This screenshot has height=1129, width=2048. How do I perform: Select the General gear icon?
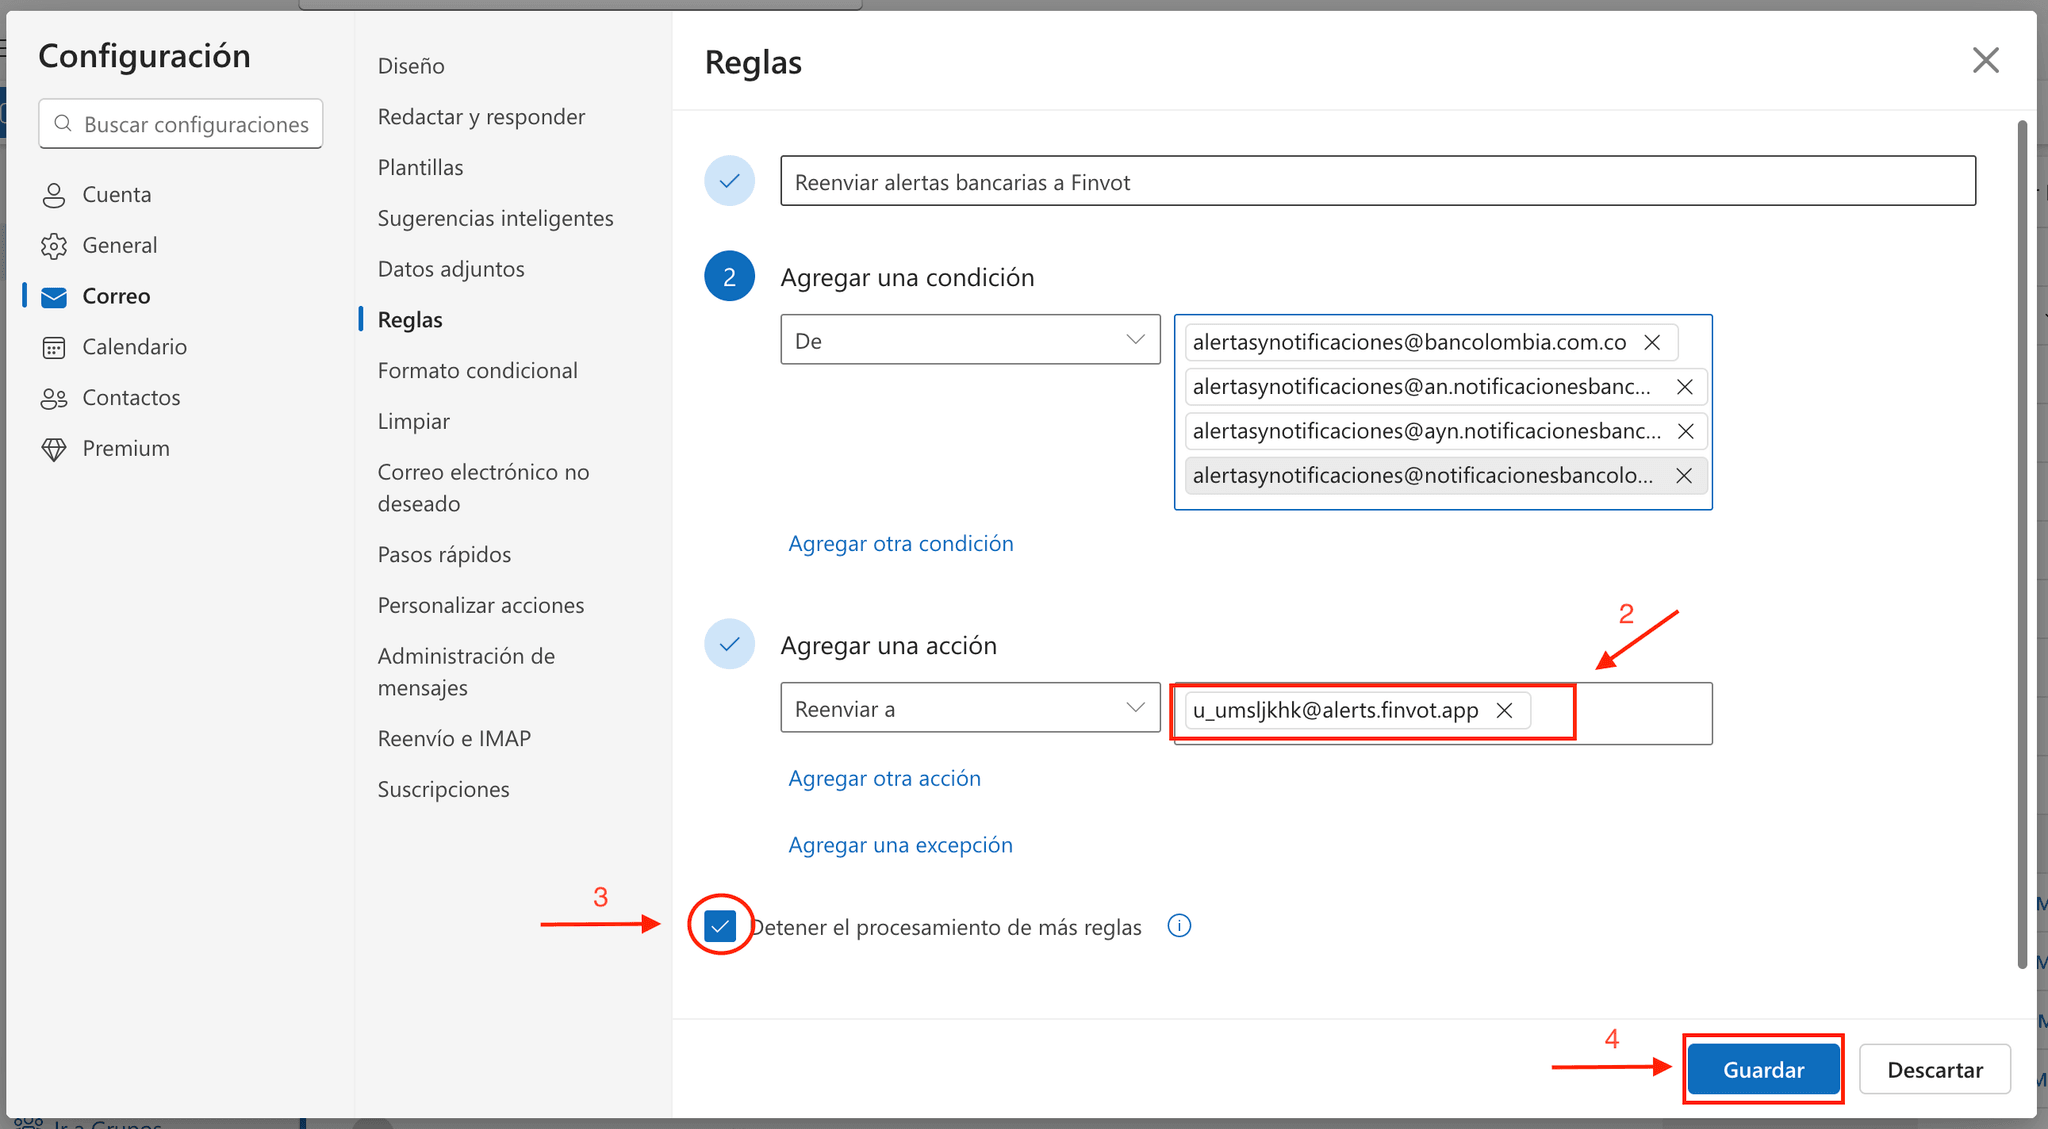tap(54, 246)
